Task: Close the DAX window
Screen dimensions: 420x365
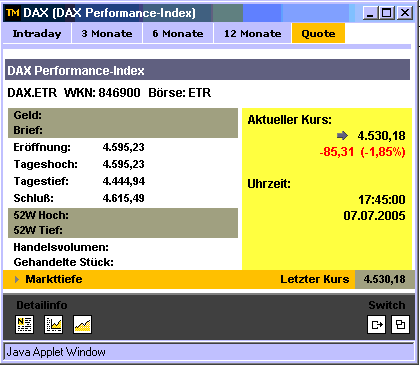Action: coord(405,13)
